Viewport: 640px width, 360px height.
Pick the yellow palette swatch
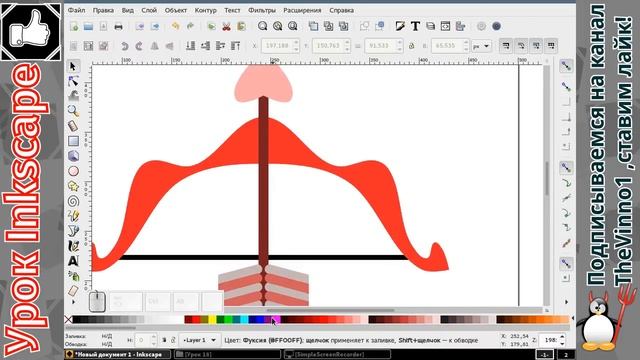tap(212, 320)
